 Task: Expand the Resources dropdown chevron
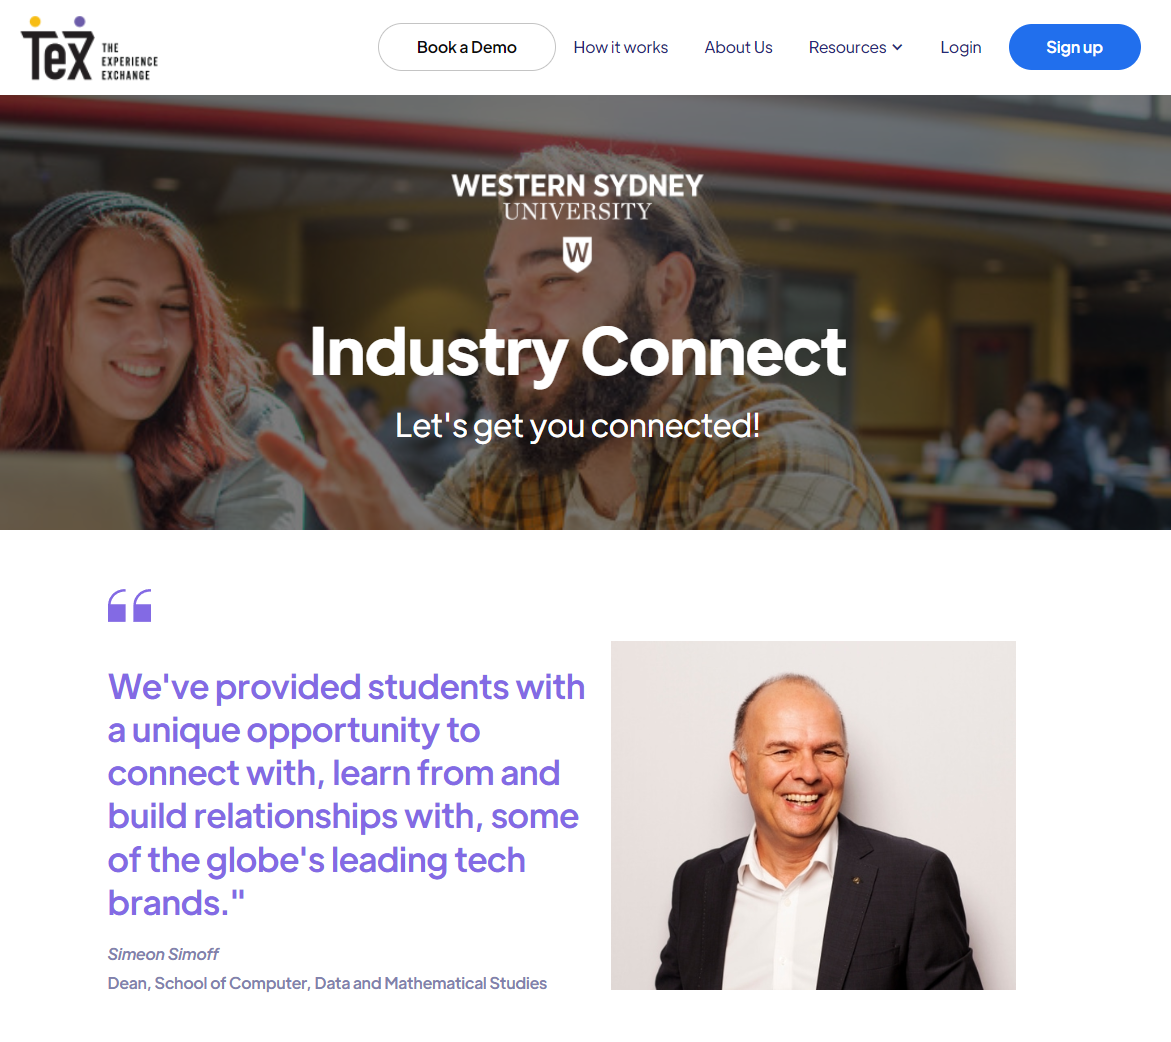click(x=897, y=47)
